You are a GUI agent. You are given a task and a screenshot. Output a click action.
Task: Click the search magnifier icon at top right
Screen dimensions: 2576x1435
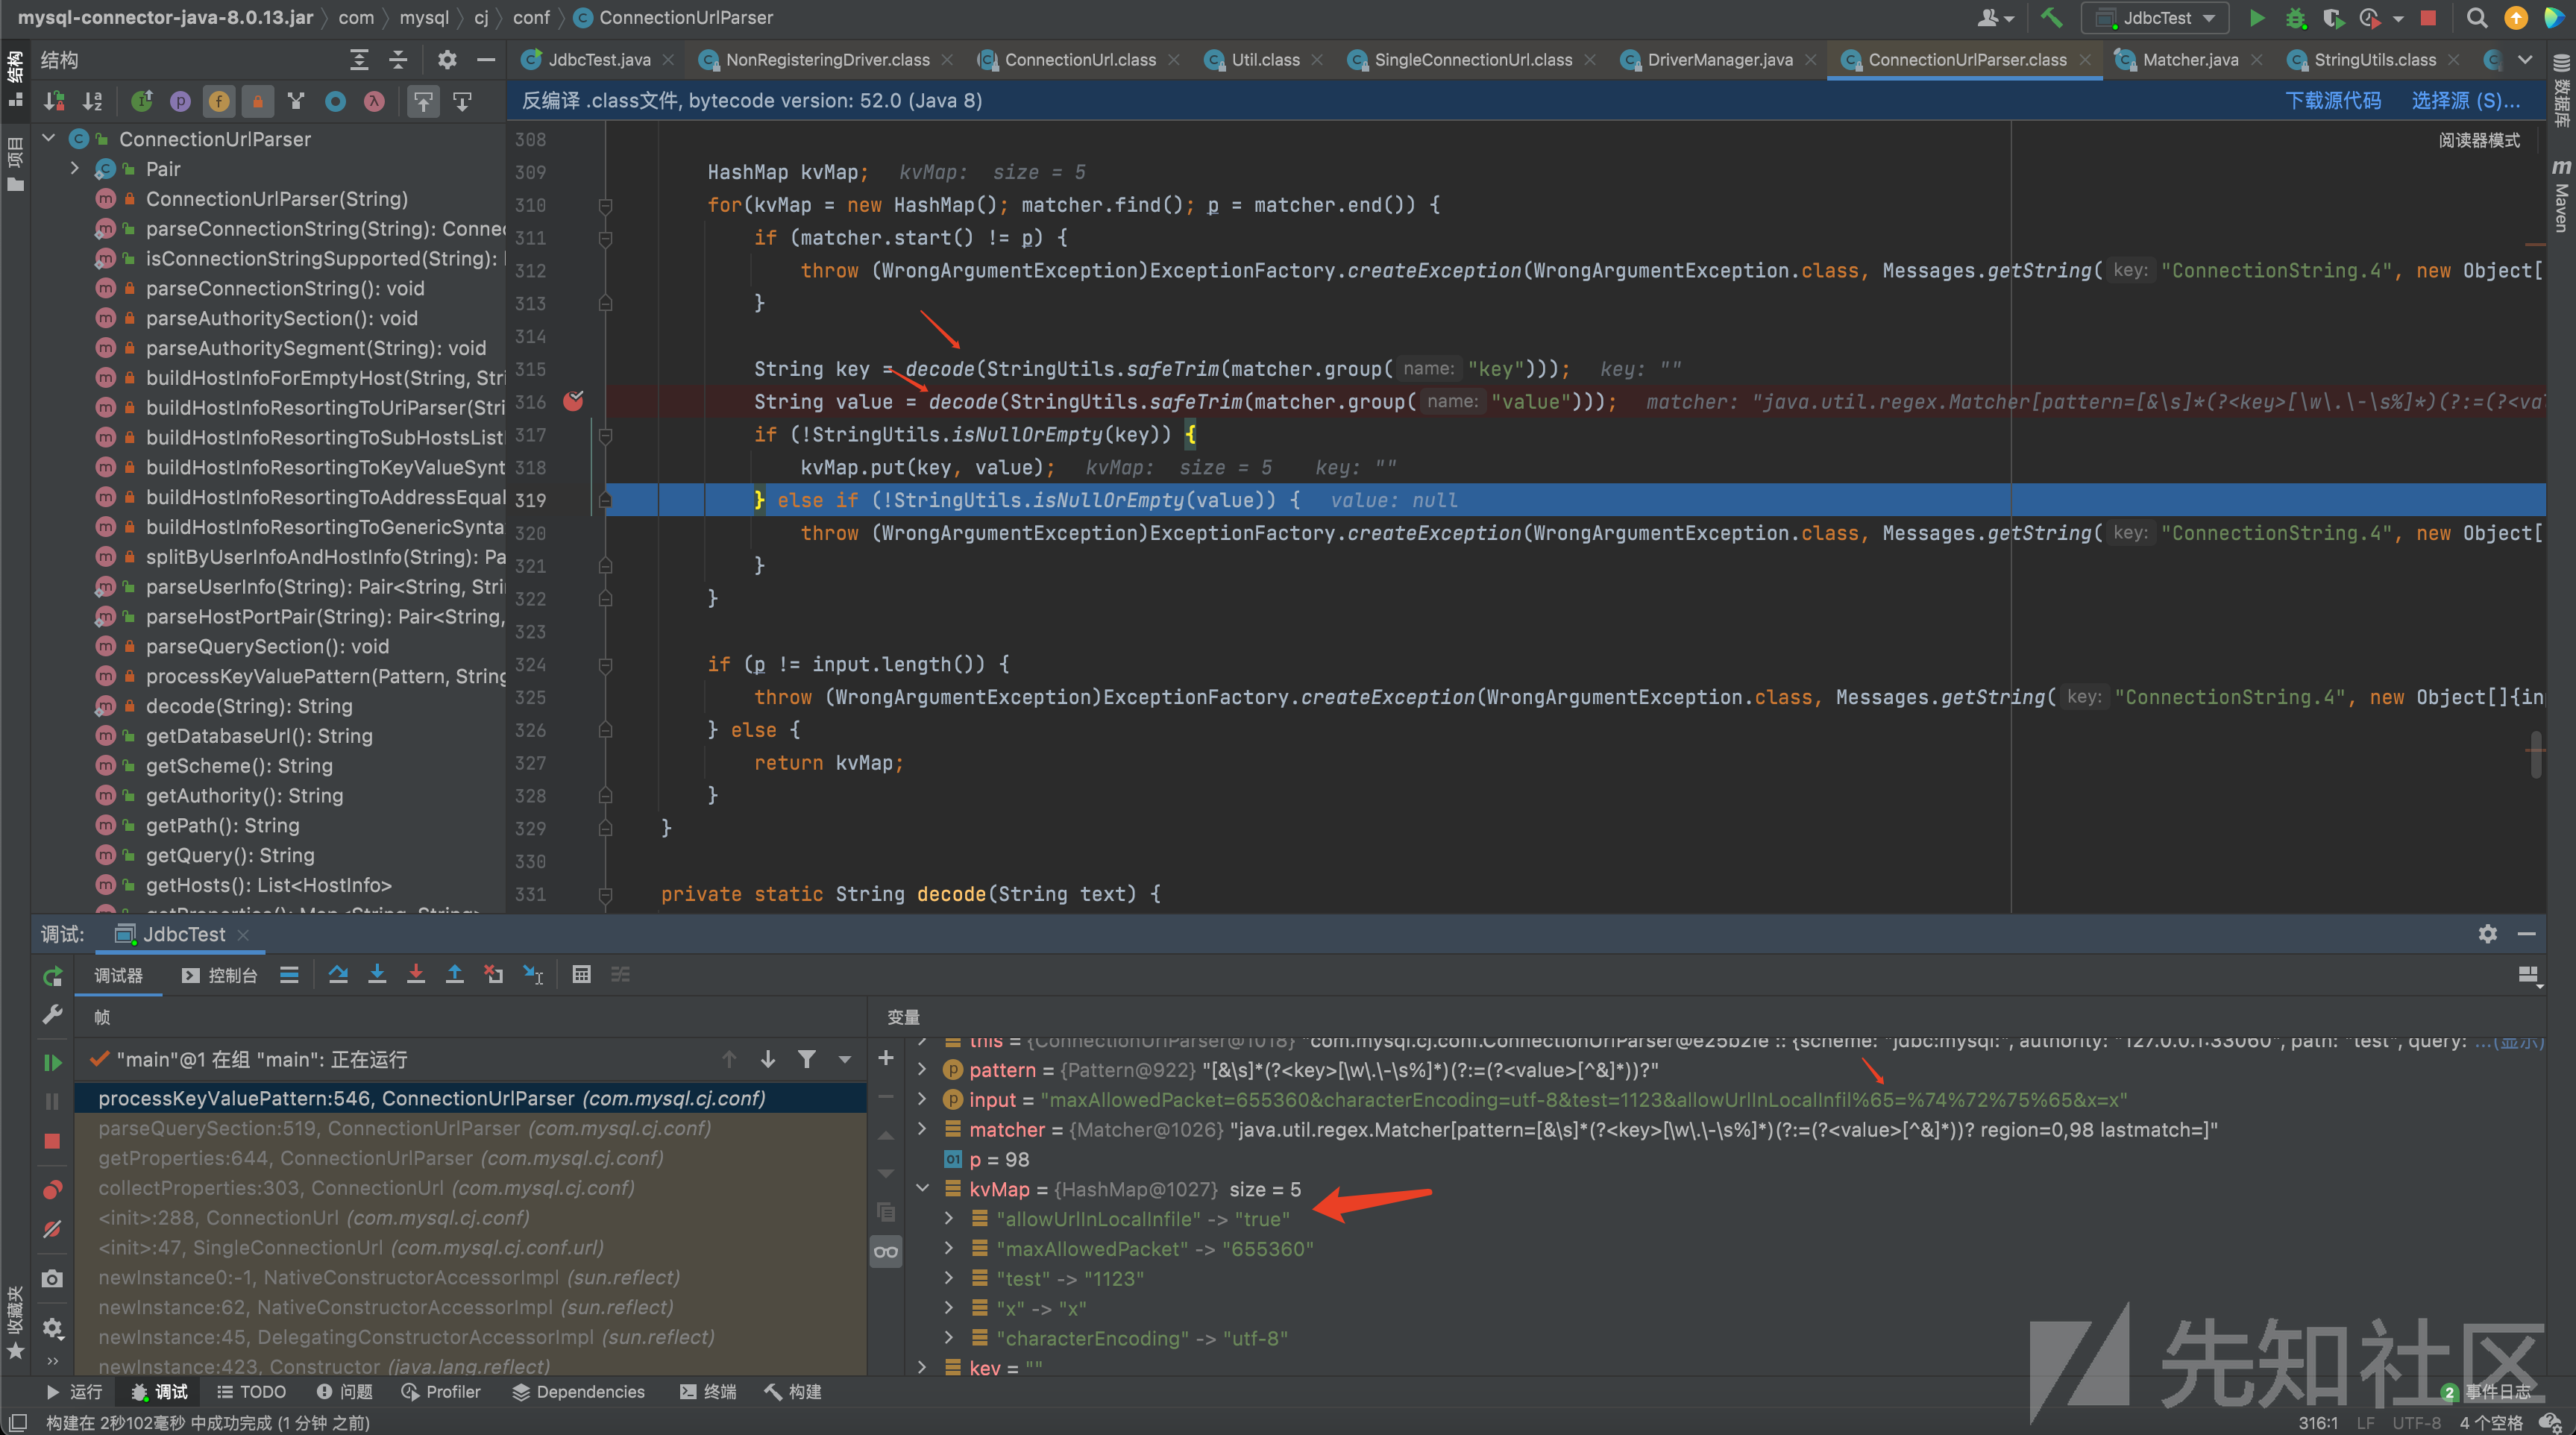coord(2476,18)
